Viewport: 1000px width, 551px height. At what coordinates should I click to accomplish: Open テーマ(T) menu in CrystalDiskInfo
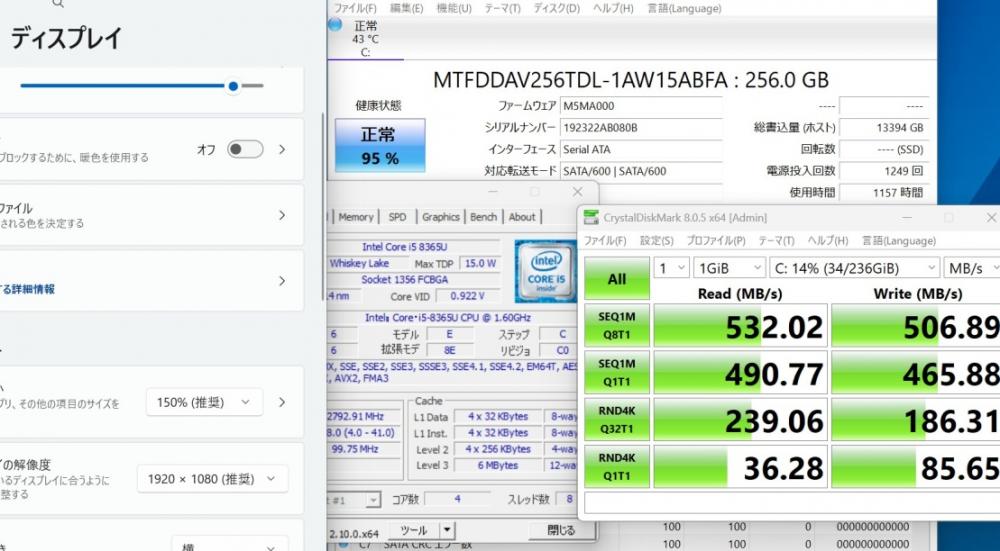(x=502, y=8)
